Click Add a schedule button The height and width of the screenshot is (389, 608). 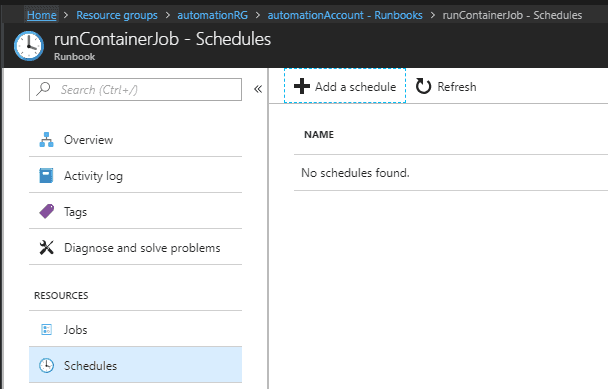coord(345,86)
